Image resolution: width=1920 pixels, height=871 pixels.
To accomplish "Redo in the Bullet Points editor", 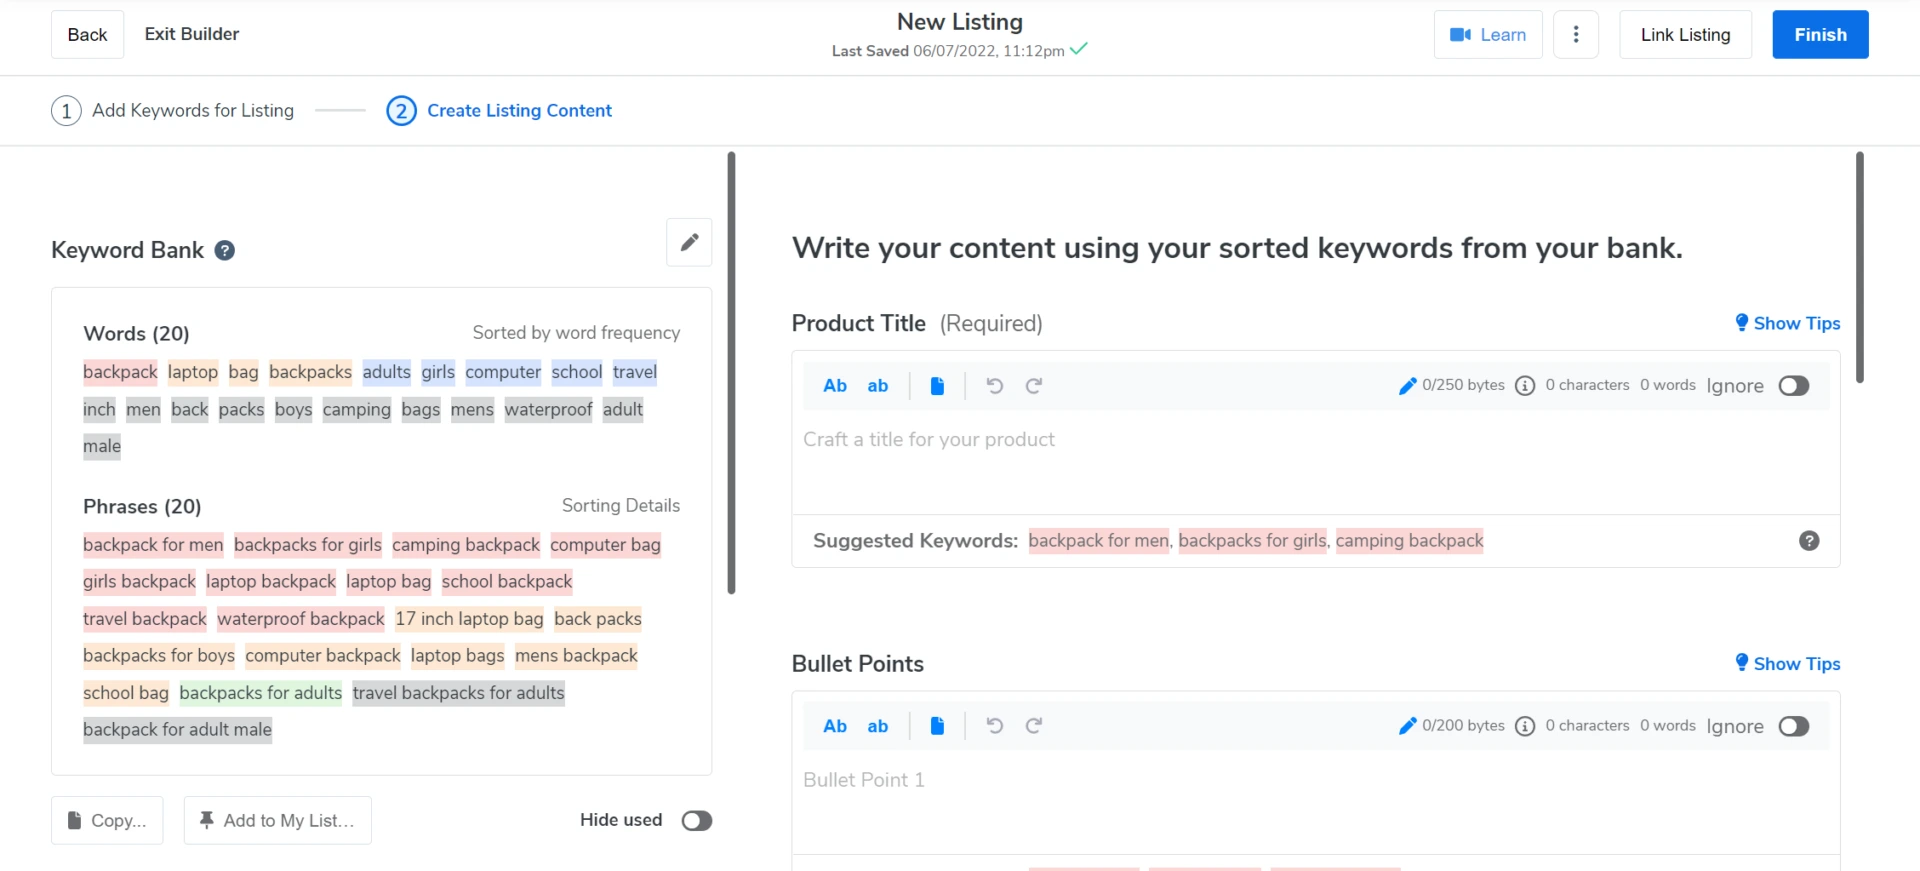I will tap(1034, 726).
